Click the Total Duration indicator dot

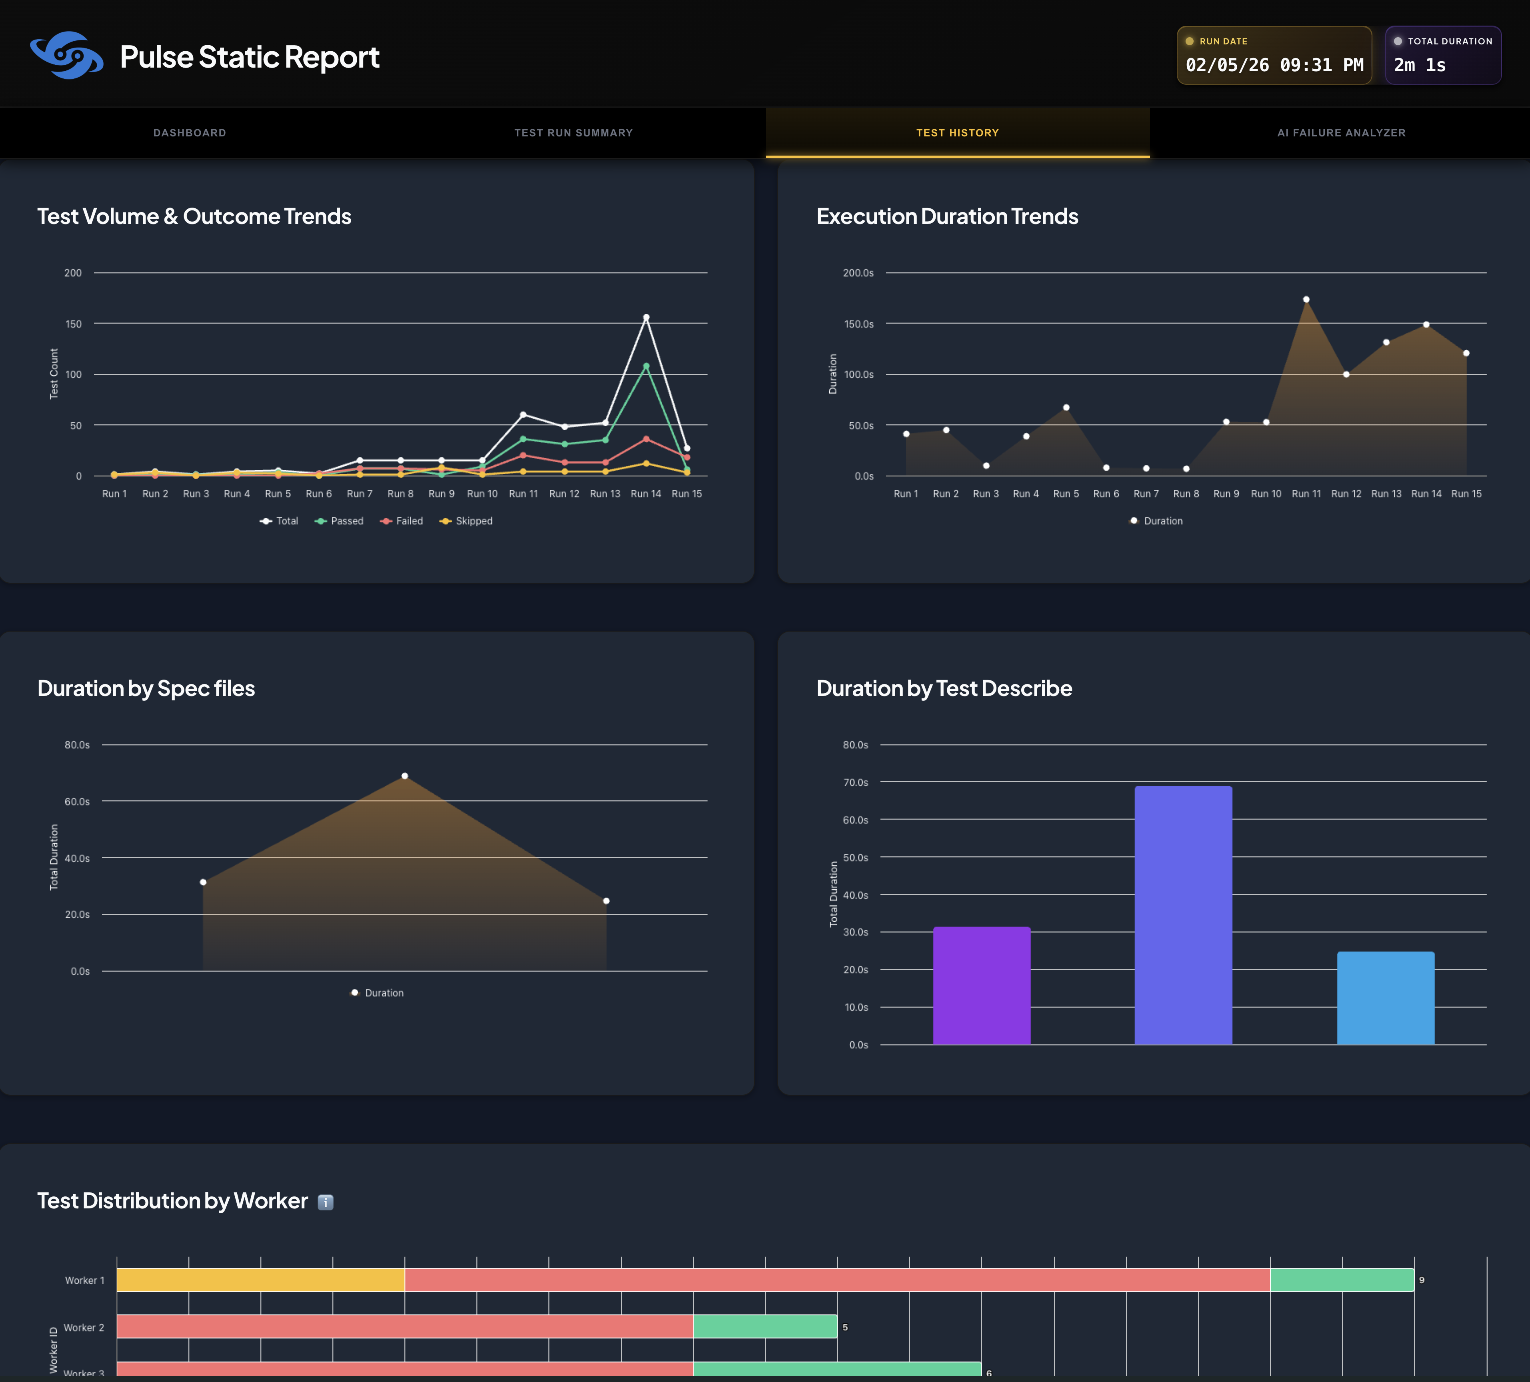(x=1398, y=42)
